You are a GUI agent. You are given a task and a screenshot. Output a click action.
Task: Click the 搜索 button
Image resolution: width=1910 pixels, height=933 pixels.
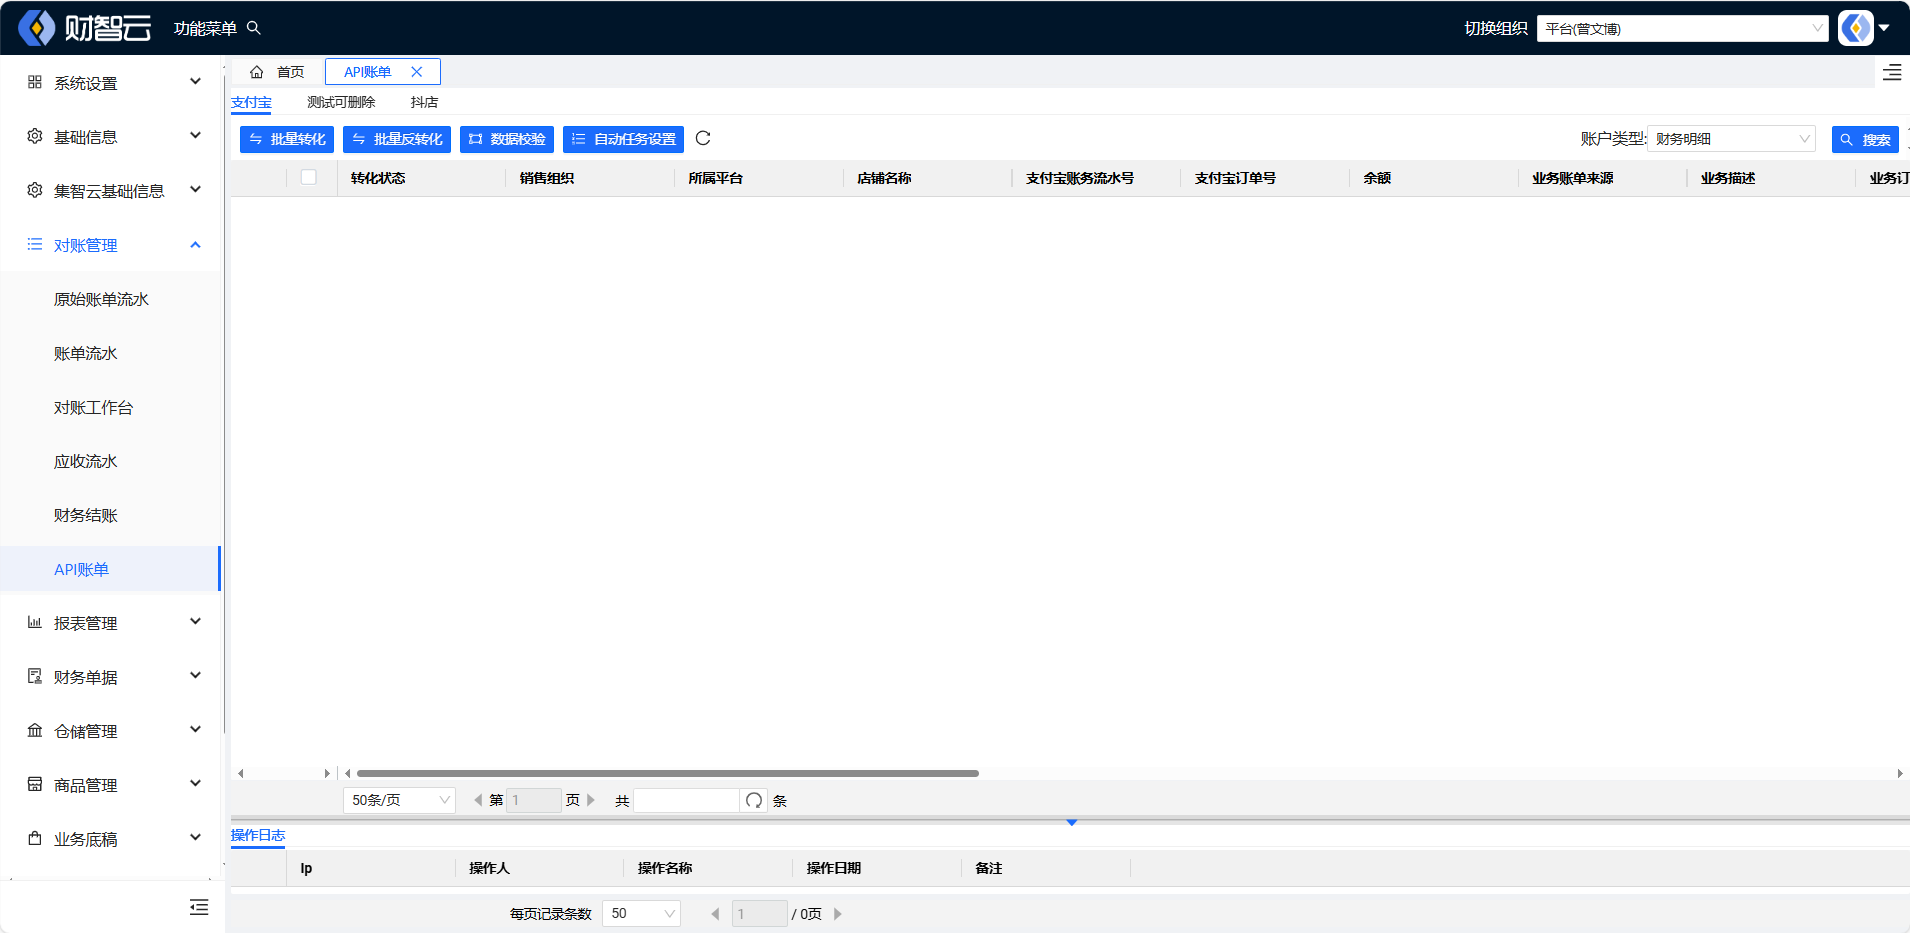[x=1865, y=139]
